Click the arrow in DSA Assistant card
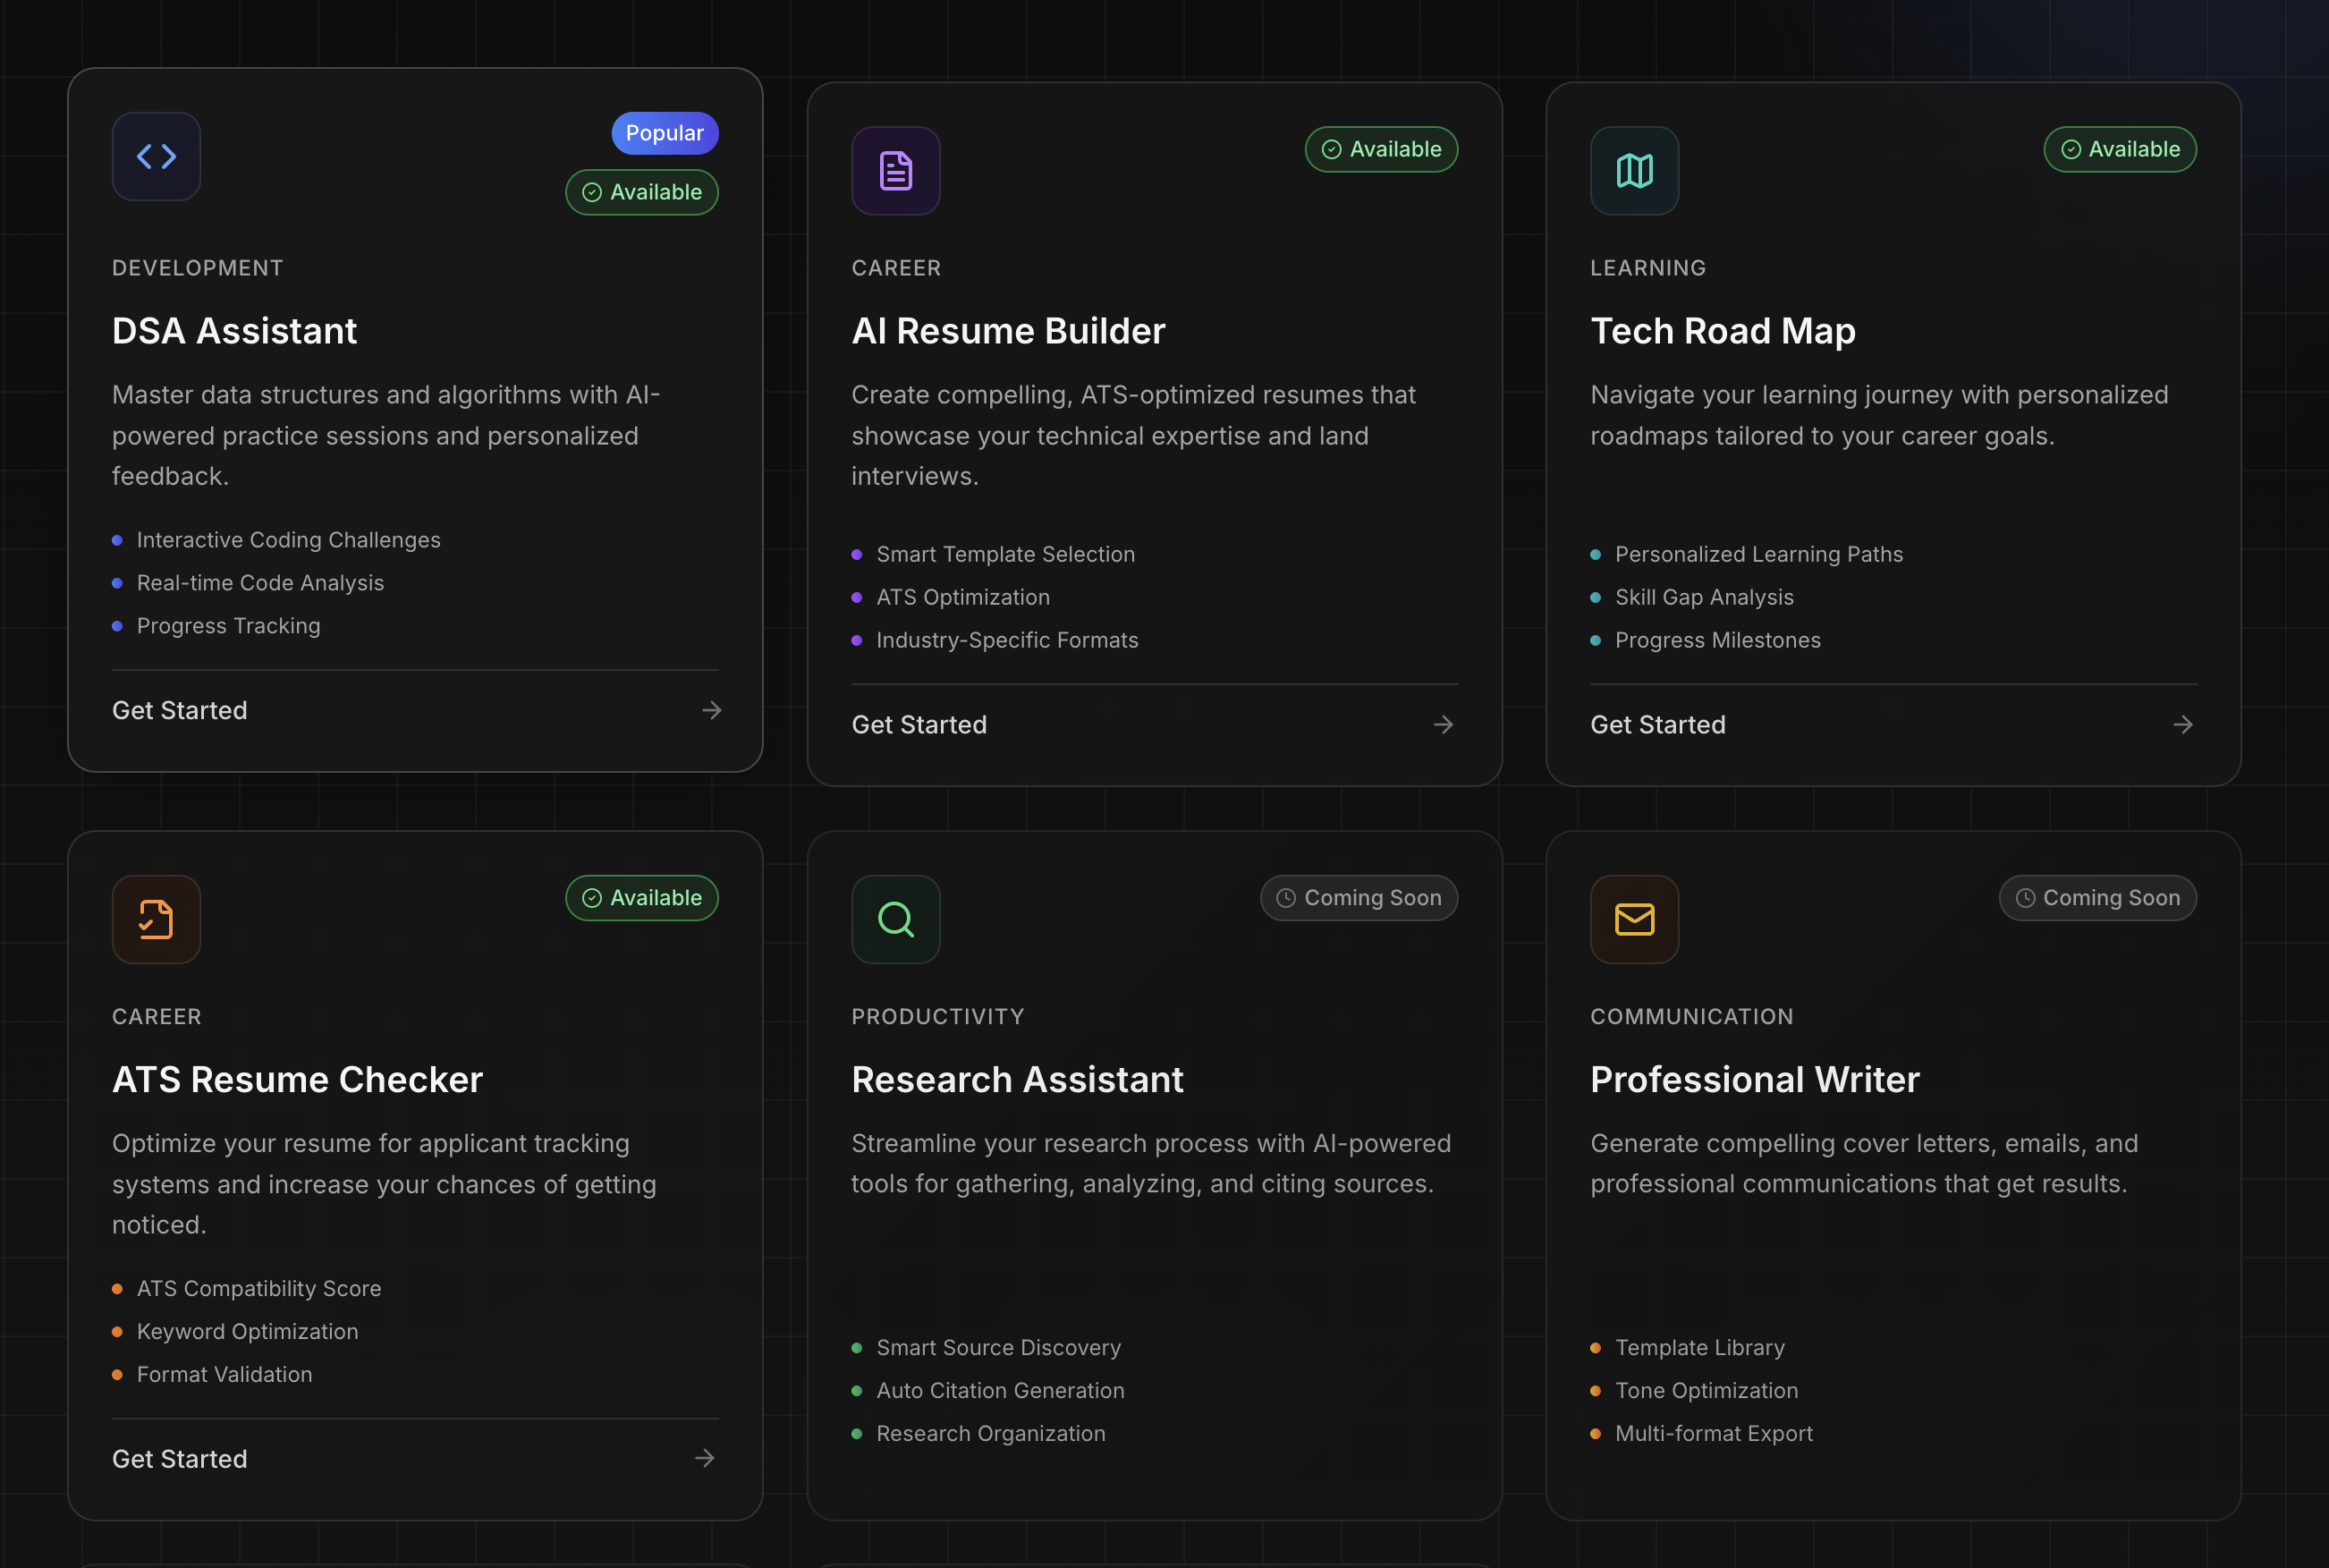The image size is (2329, 1568). [x=711, y=710]
